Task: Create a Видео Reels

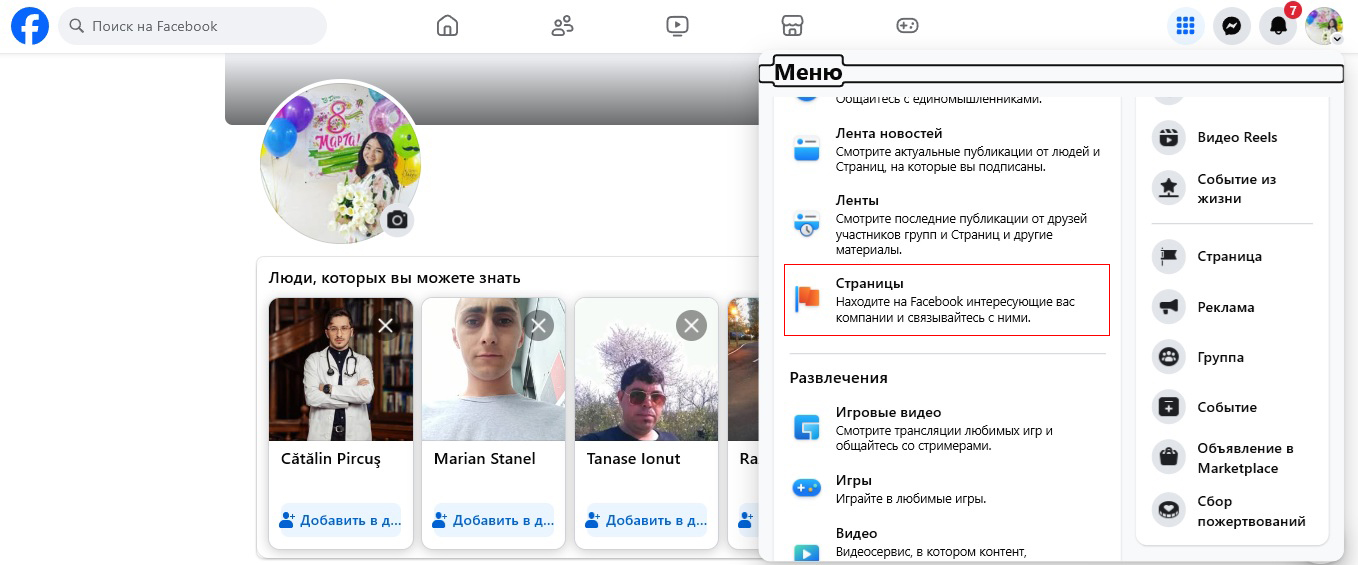Action: coord(1232,137)
